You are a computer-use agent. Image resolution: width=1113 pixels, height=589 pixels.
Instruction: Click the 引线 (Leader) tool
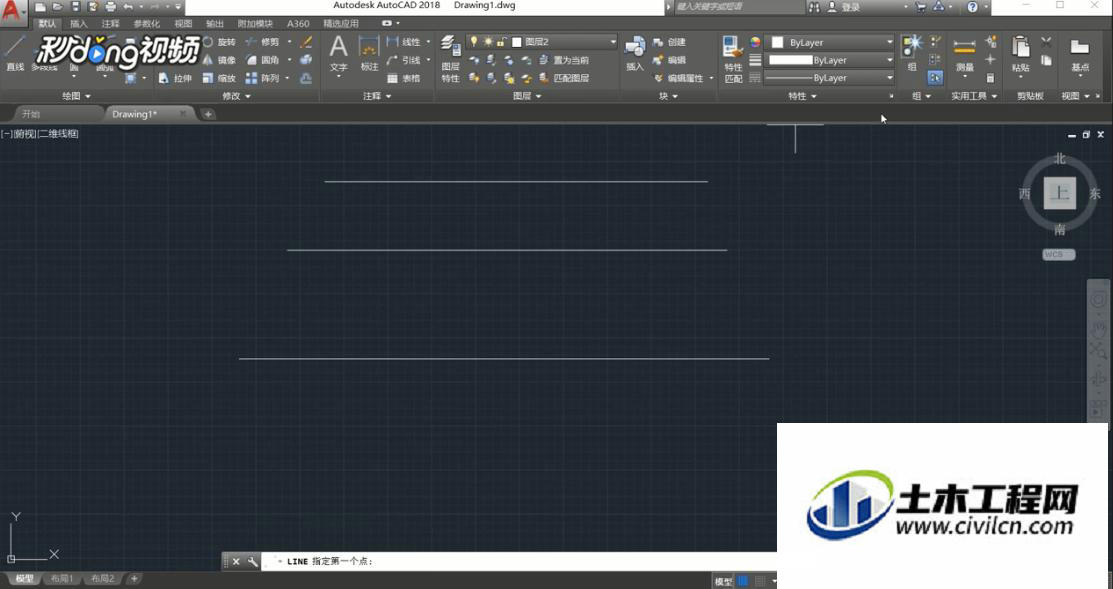tap(403, 60)
